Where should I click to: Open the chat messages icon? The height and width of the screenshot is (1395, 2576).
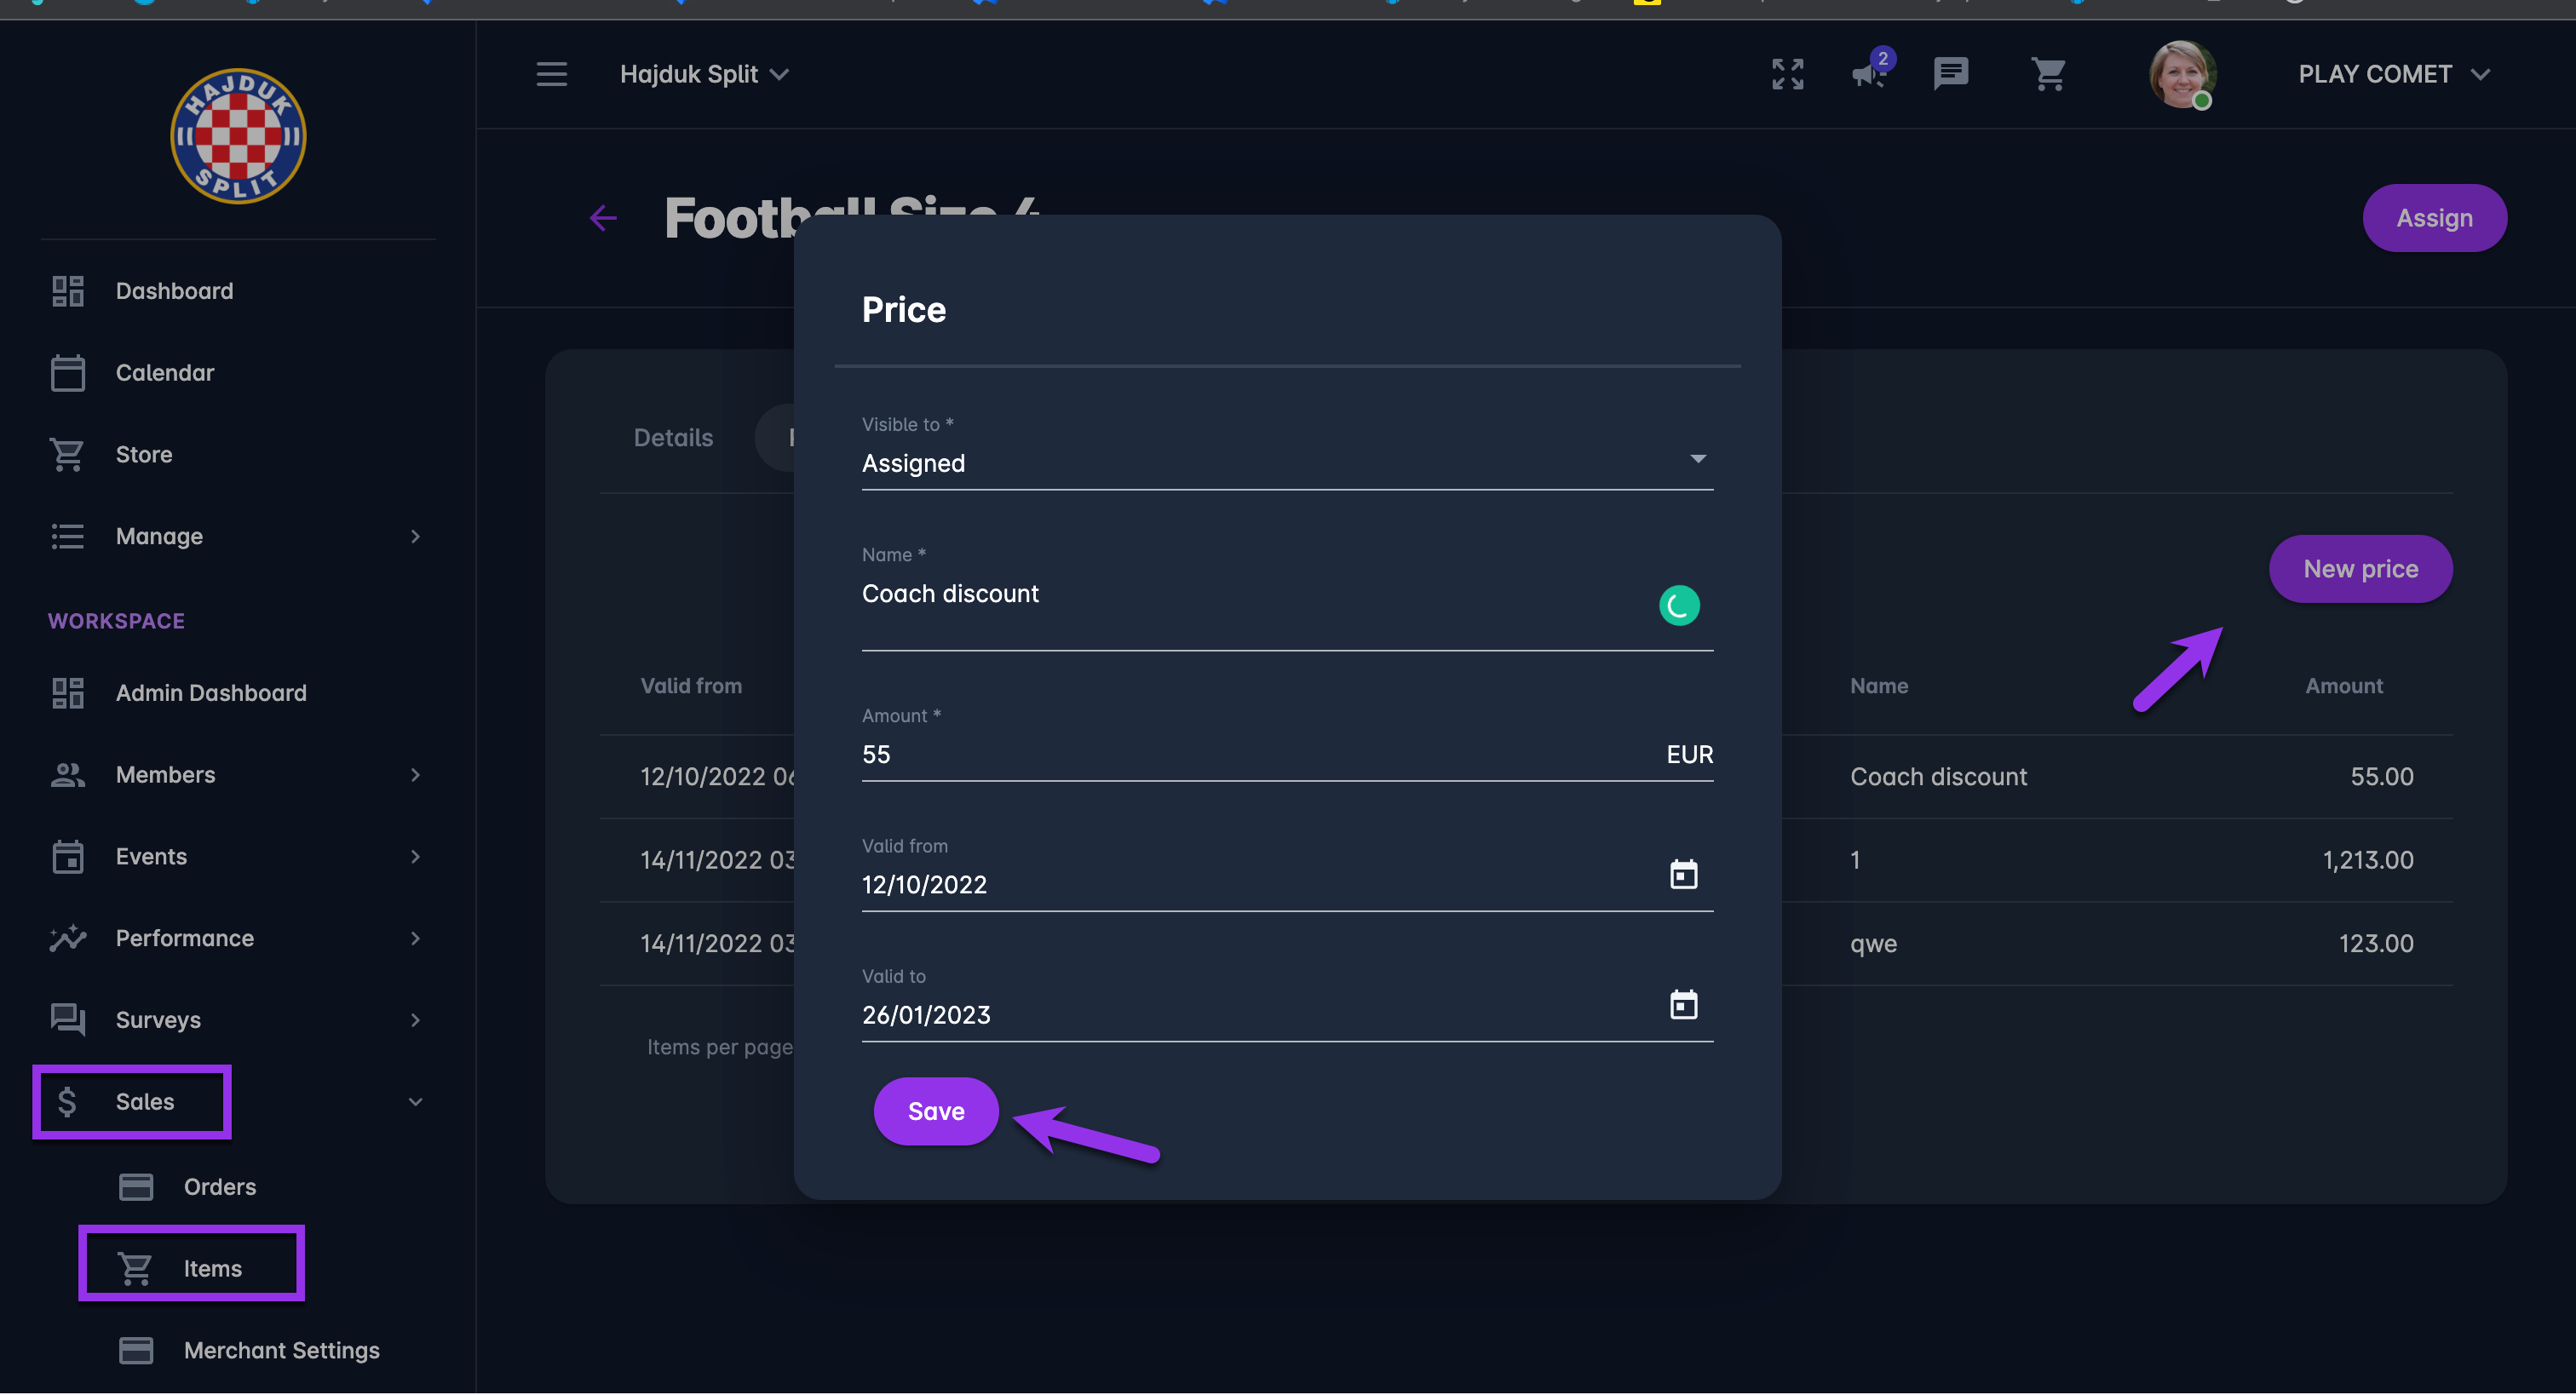coord(1950,74)
